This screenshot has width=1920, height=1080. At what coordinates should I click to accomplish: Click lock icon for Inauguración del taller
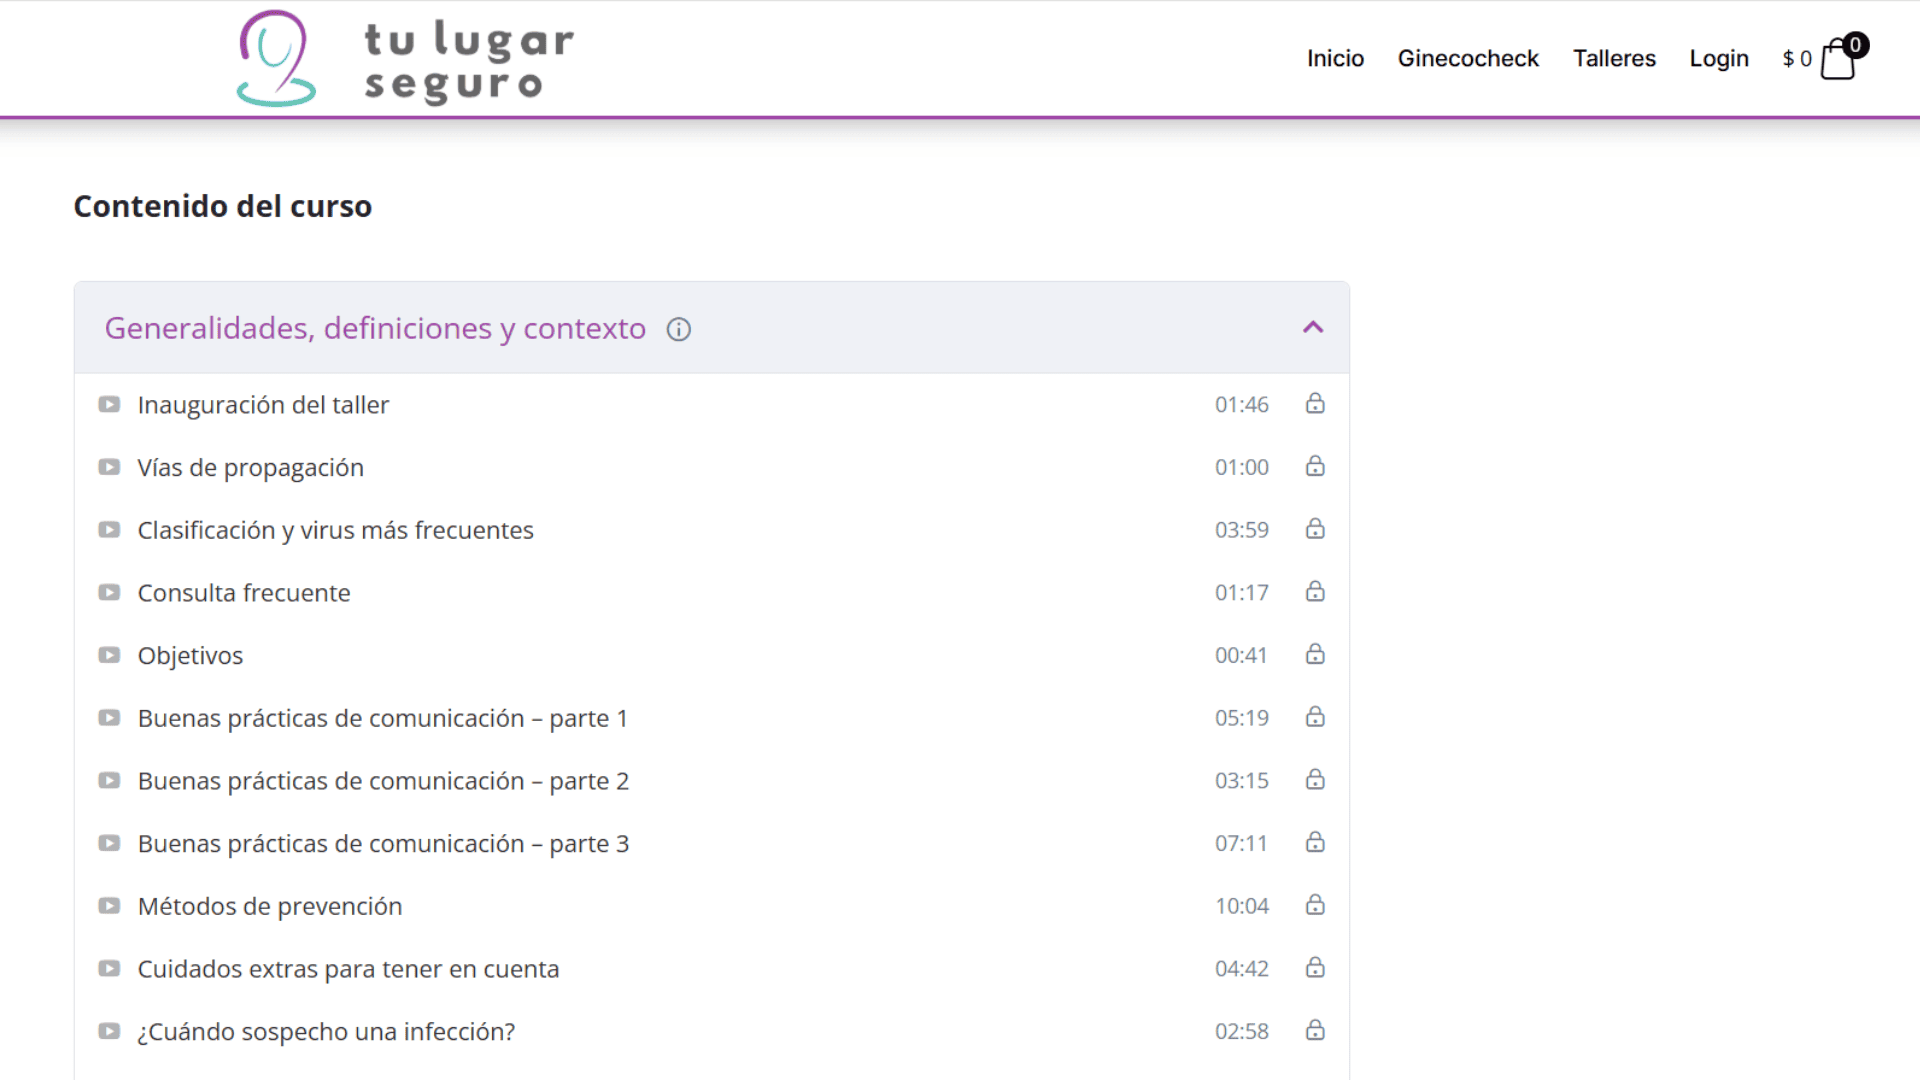tap(1315, 404)
